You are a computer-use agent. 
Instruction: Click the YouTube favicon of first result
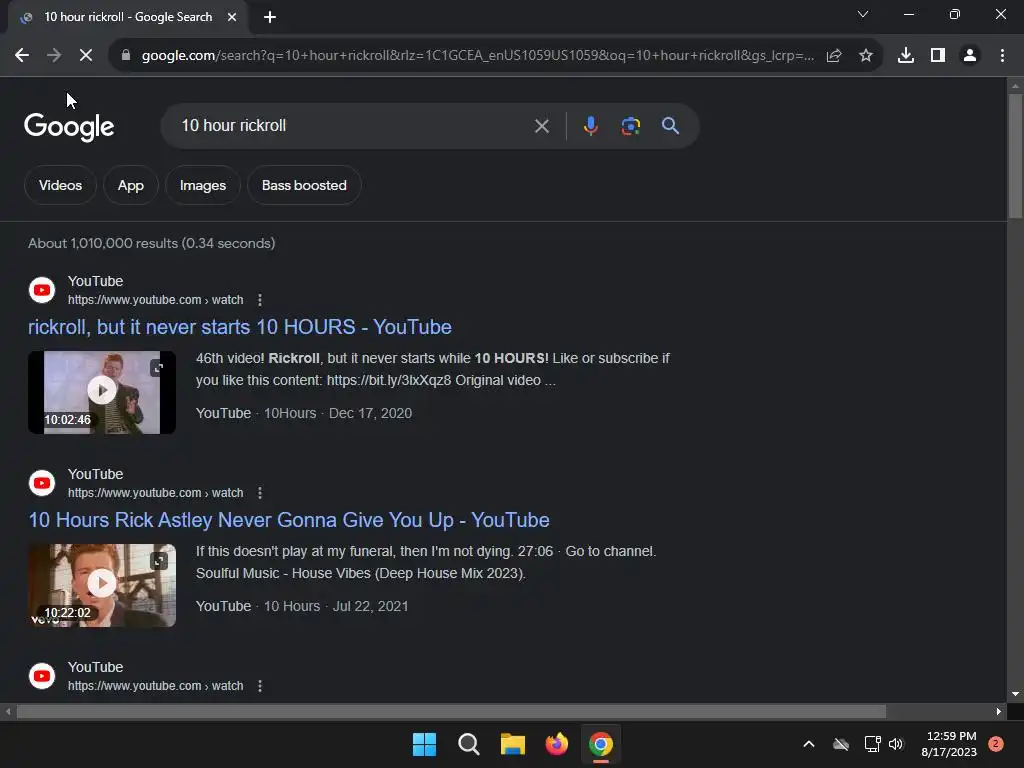pos(42,290)
